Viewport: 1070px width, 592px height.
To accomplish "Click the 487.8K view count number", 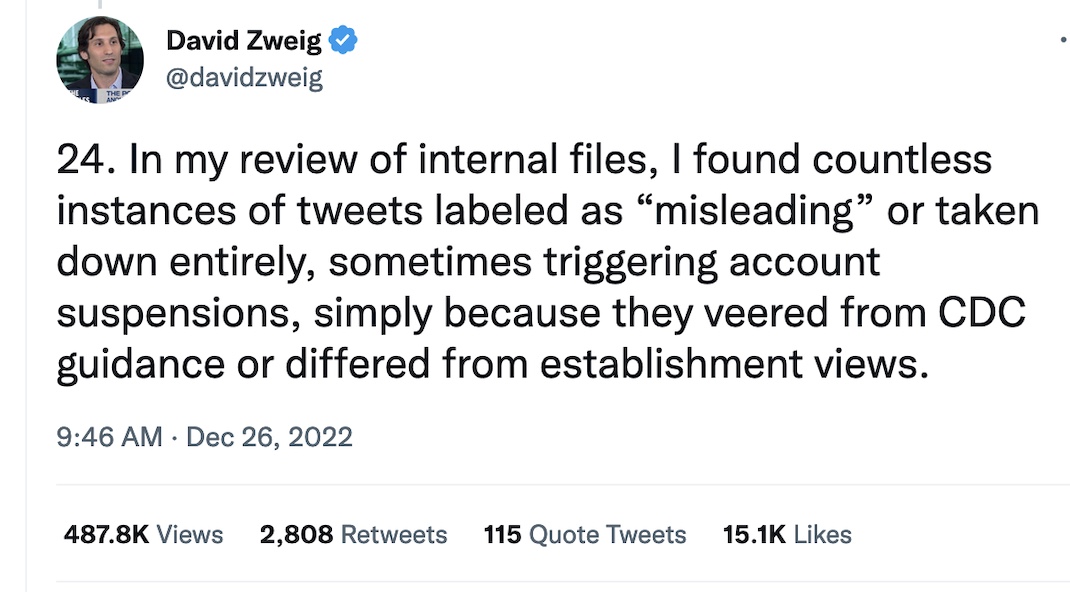I will click(x=106, y=535).
